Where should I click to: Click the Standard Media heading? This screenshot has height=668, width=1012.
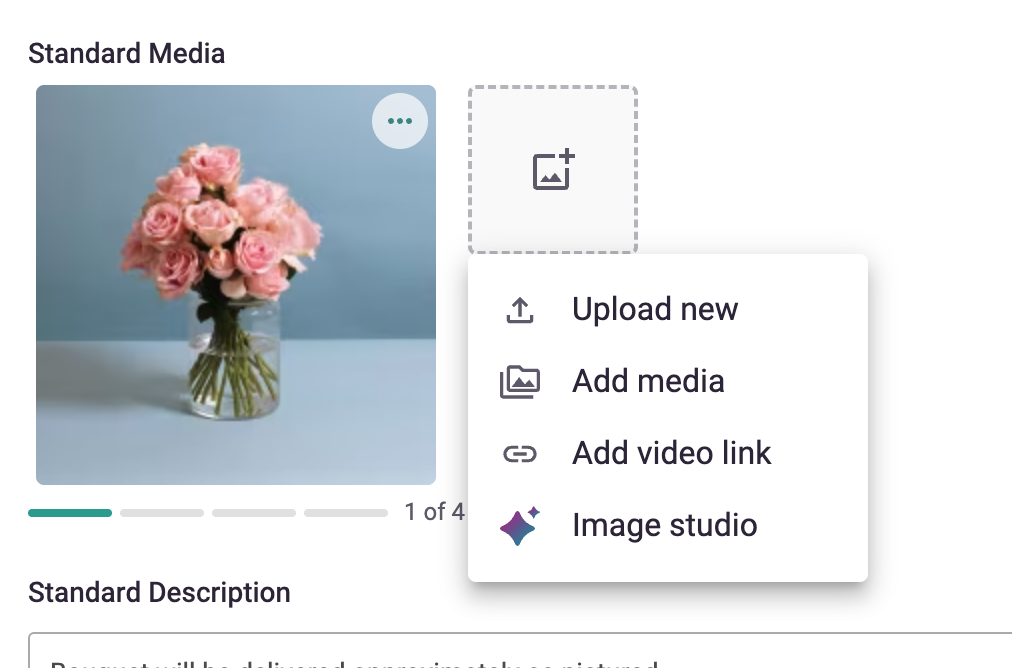click(x=126, y=54)
